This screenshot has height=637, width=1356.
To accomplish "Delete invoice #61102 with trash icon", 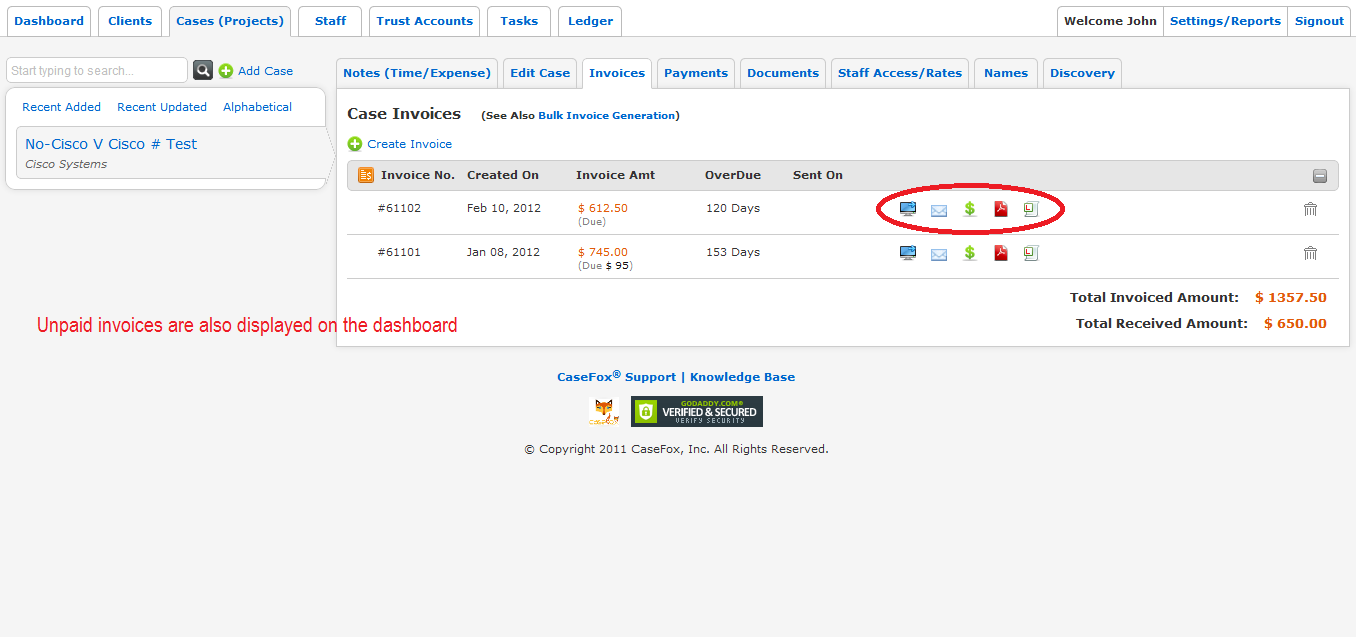I will (1310, 209).
